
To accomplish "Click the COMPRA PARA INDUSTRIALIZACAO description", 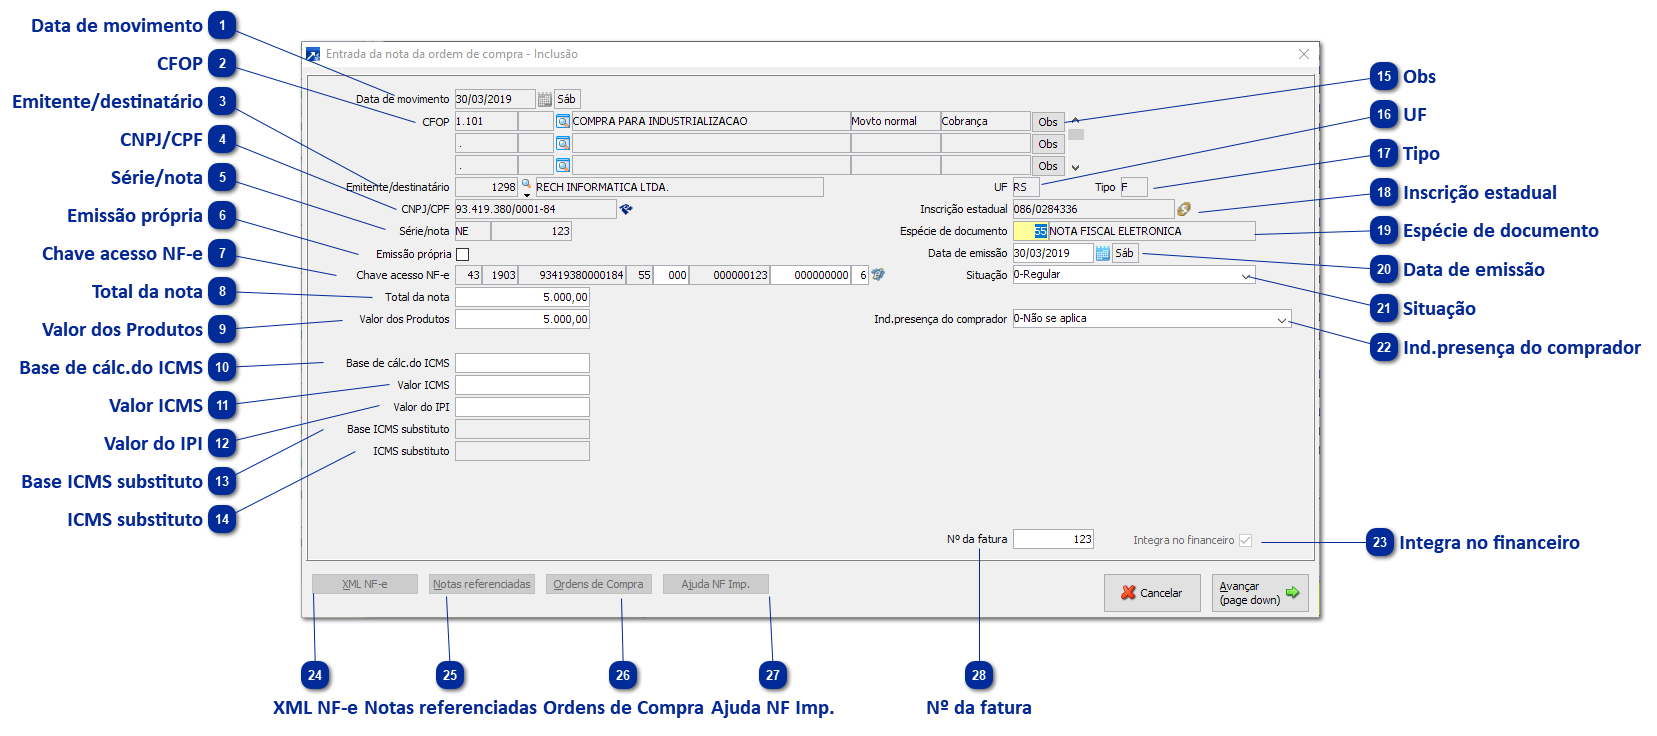I will pyautogui.click(x=711, y=121).
